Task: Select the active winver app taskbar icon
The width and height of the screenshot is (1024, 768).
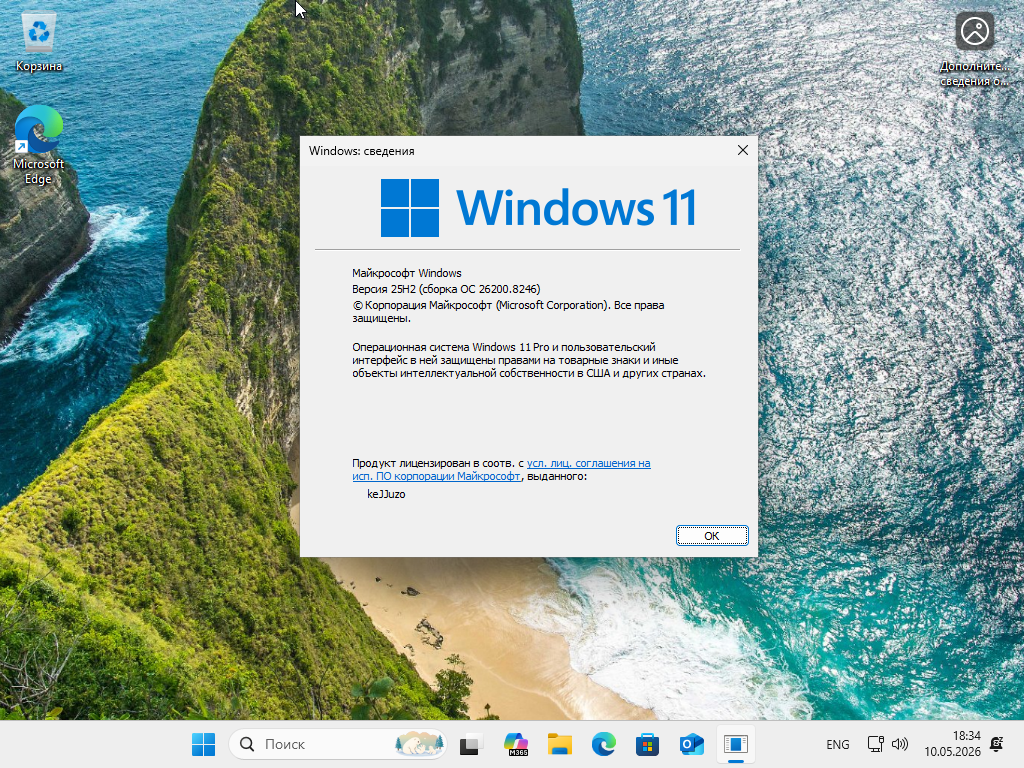Action: 735,744
